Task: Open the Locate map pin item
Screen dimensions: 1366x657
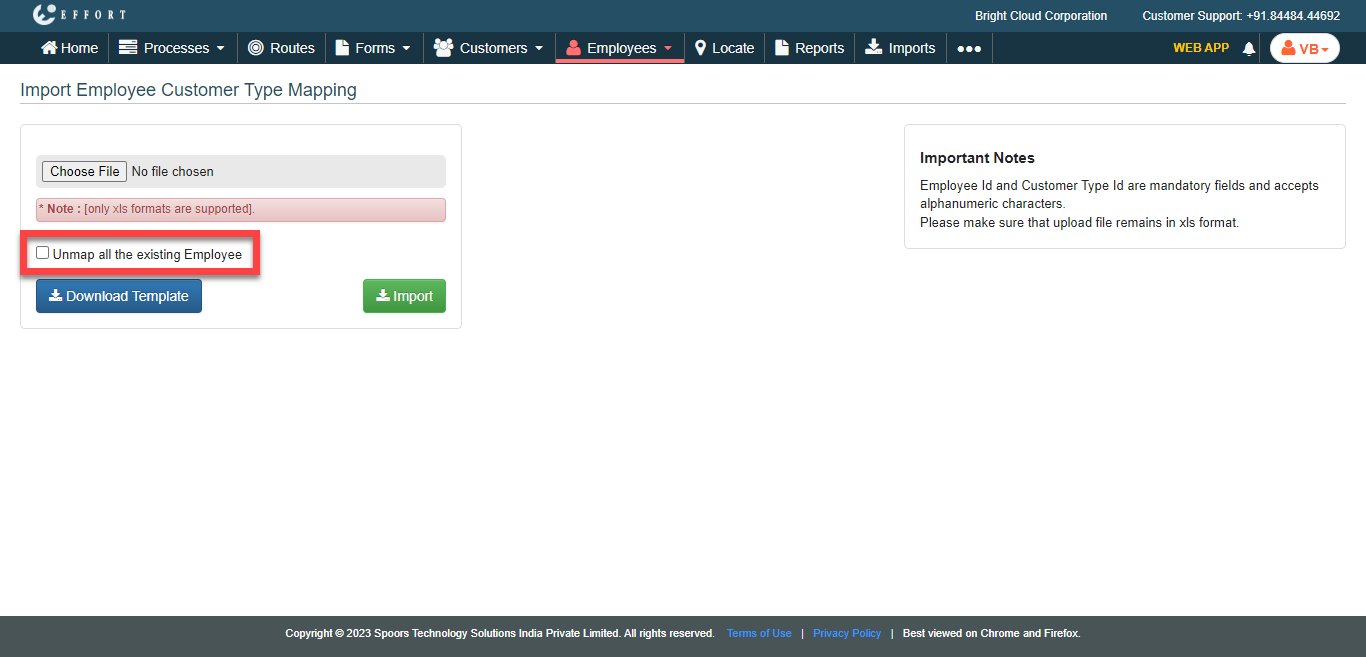Action: (x=724, y=48)
